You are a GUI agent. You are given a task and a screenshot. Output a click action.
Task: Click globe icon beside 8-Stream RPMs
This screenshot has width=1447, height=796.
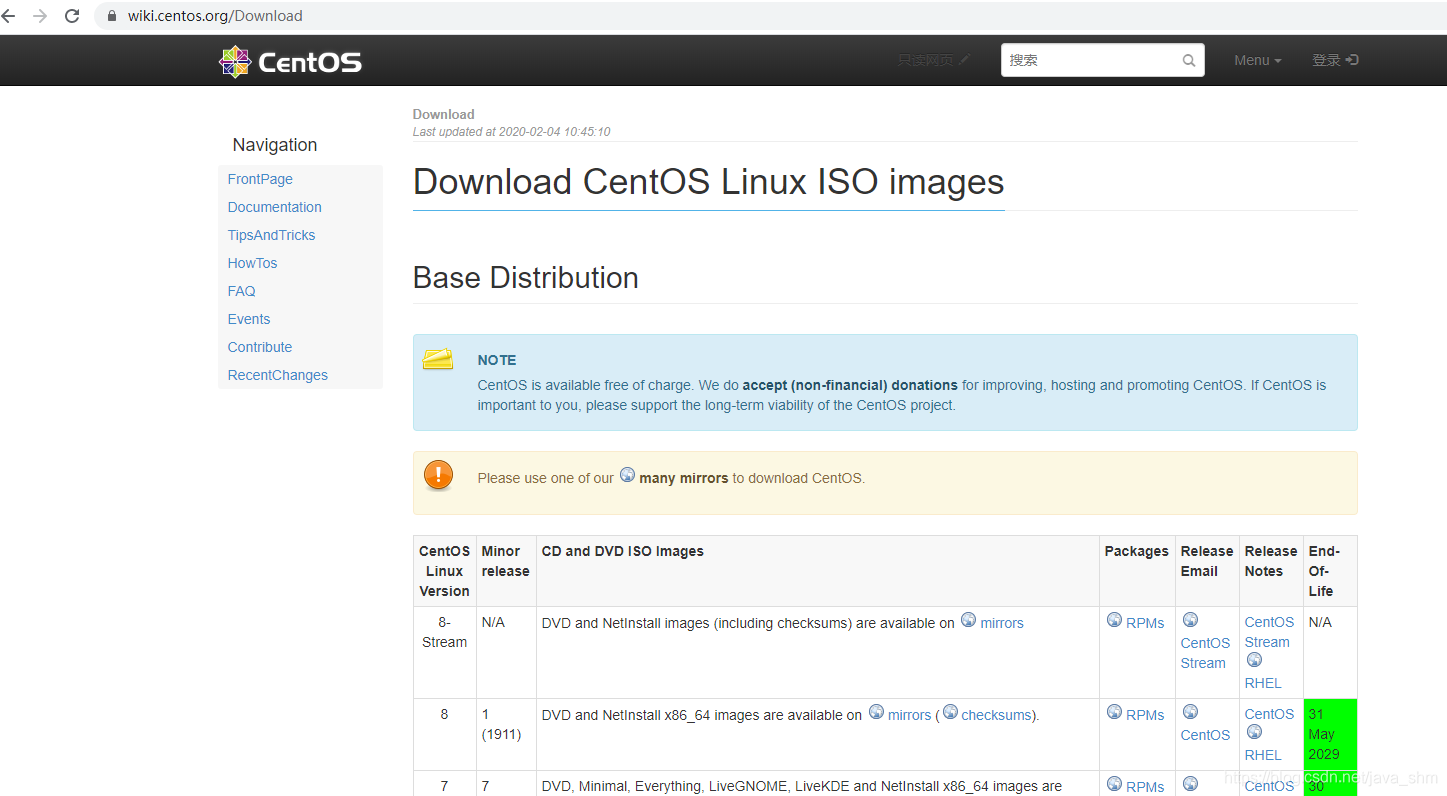(x=1114, y=620)
